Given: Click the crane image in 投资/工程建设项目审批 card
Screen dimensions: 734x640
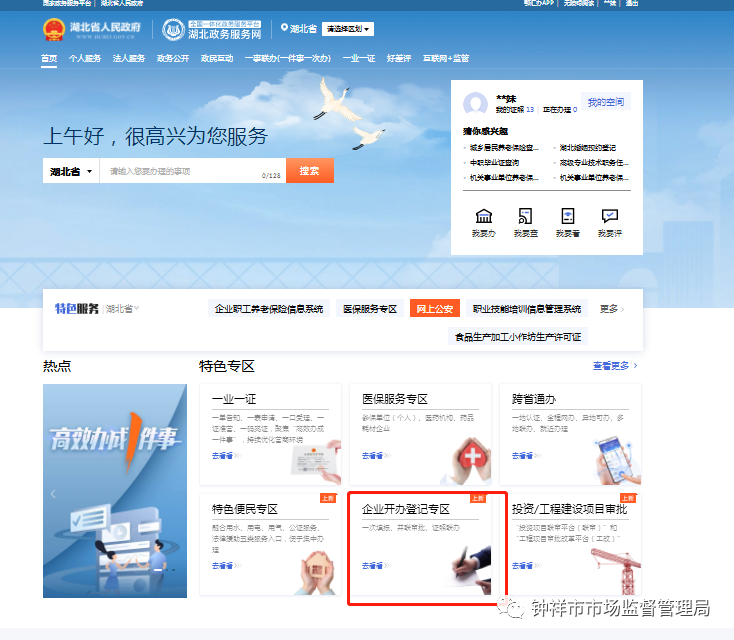Looking at the screenshot, I should pyautogui.click(x=617, y=572).
